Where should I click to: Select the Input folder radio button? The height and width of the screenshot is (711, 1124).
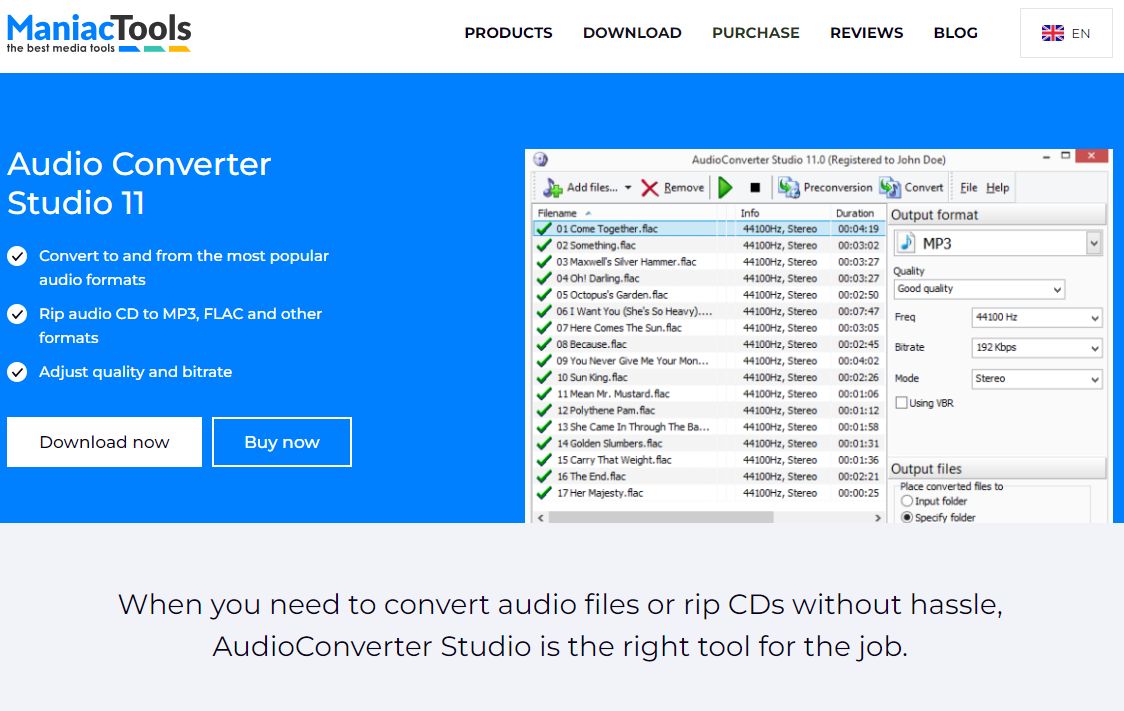(907, 501)
